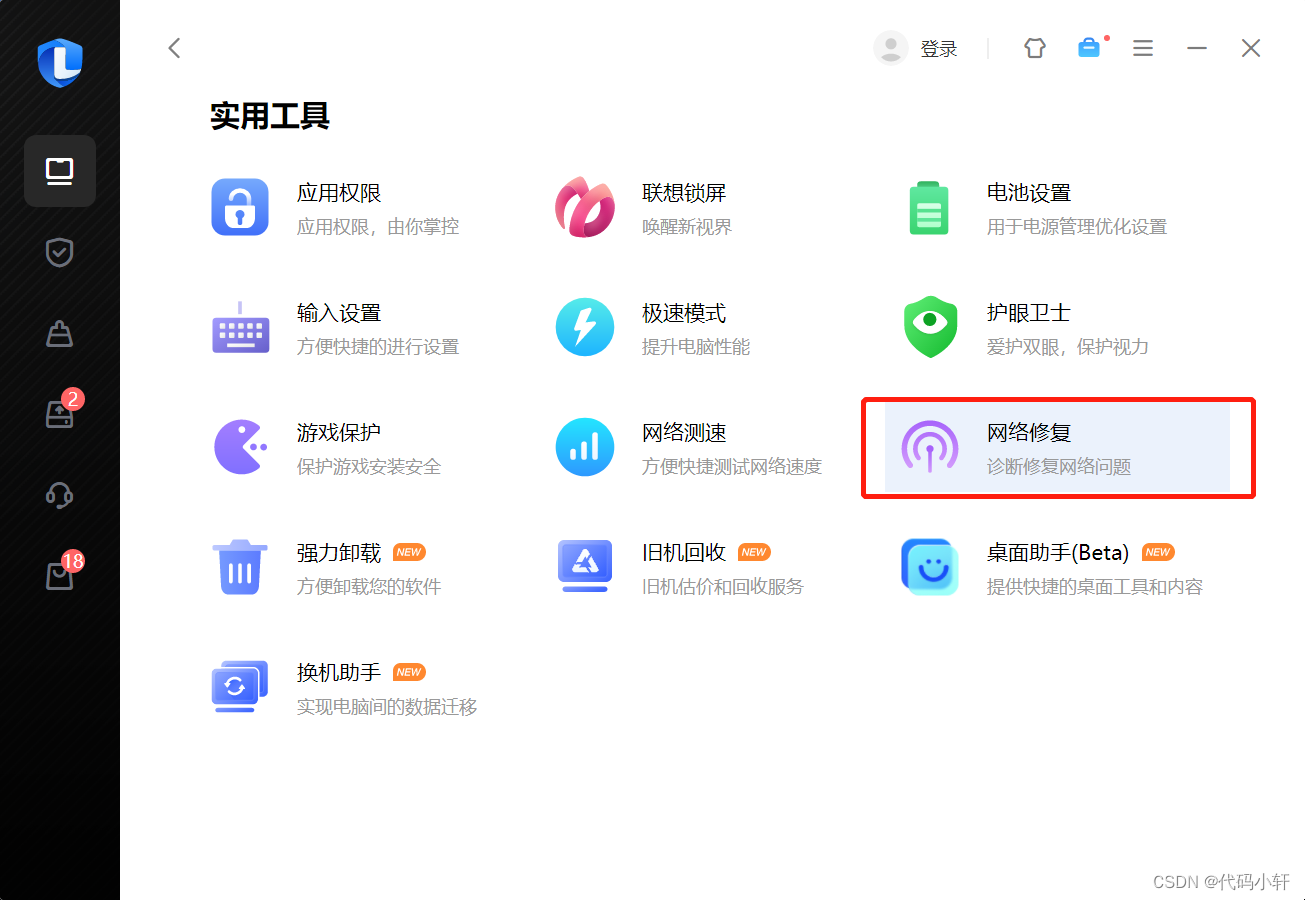Click the 旧机回收 recycle laptop icon
The image size is (1305, 900).
pos(585,566)
